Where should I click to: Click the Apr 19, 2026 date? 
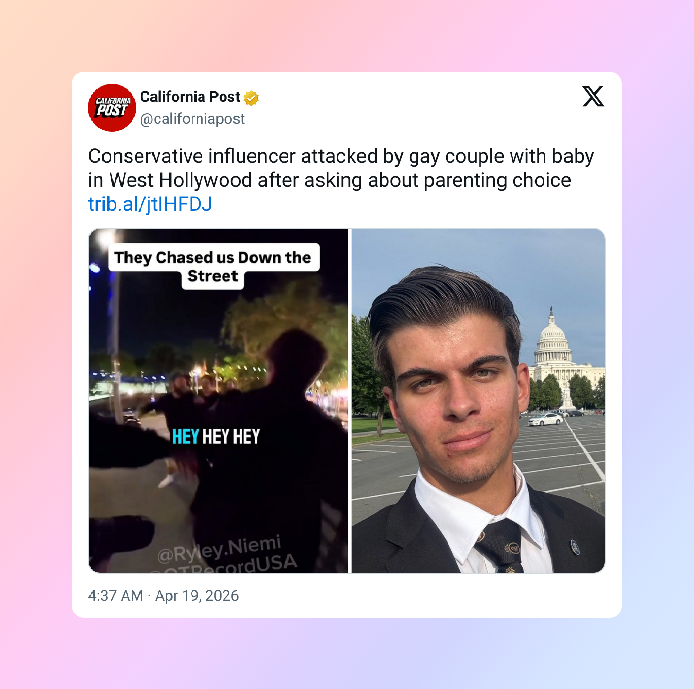[197, 596]
